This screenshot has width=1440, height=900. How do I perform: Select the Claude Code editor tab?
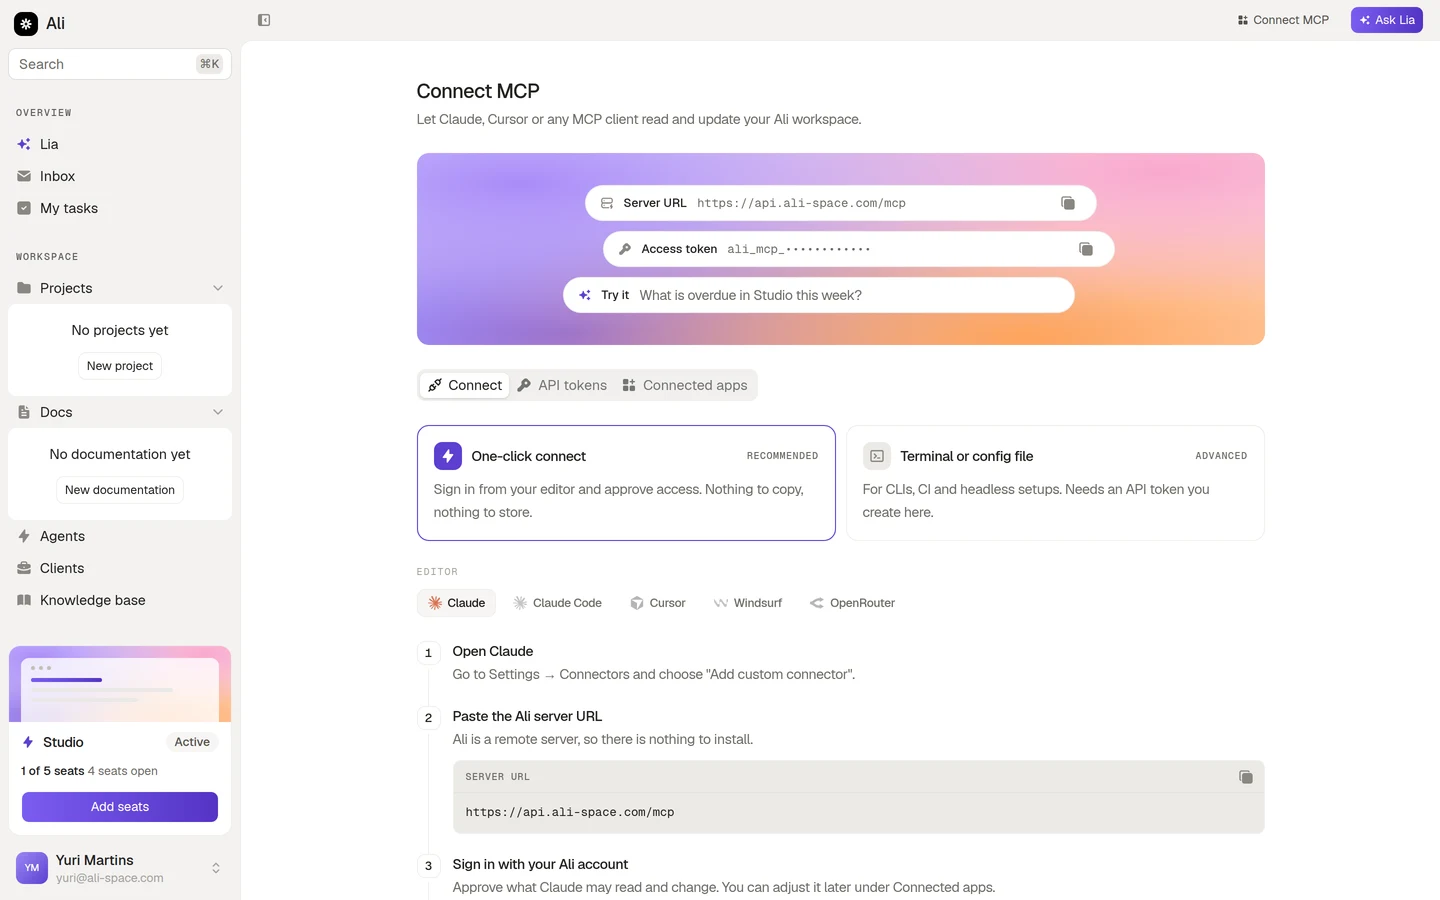[x=558, y=603]
